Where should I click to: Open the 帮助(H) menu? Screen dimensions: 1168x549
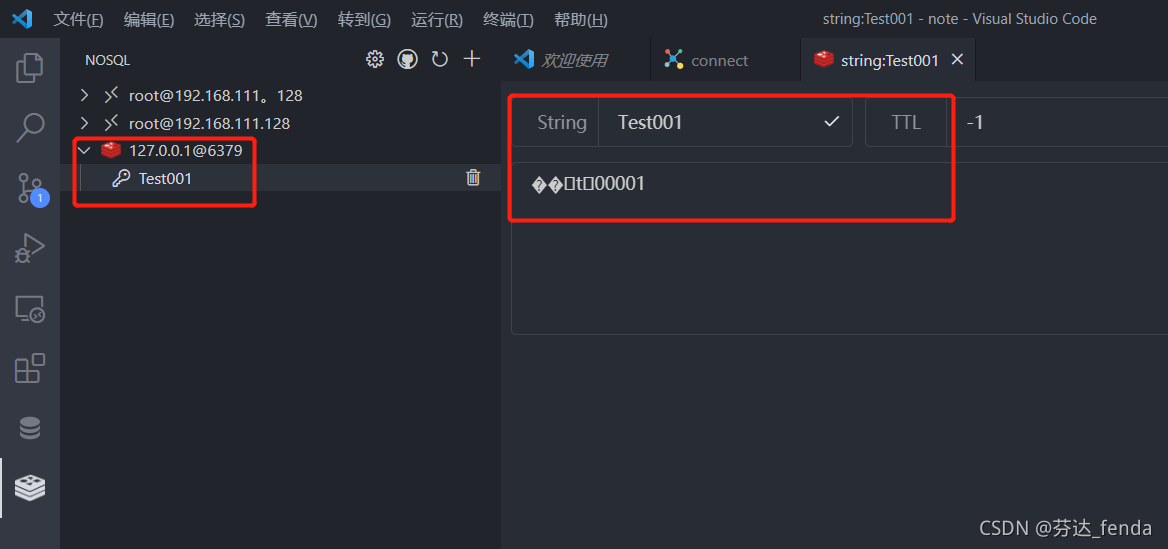(x=581, y=20)
